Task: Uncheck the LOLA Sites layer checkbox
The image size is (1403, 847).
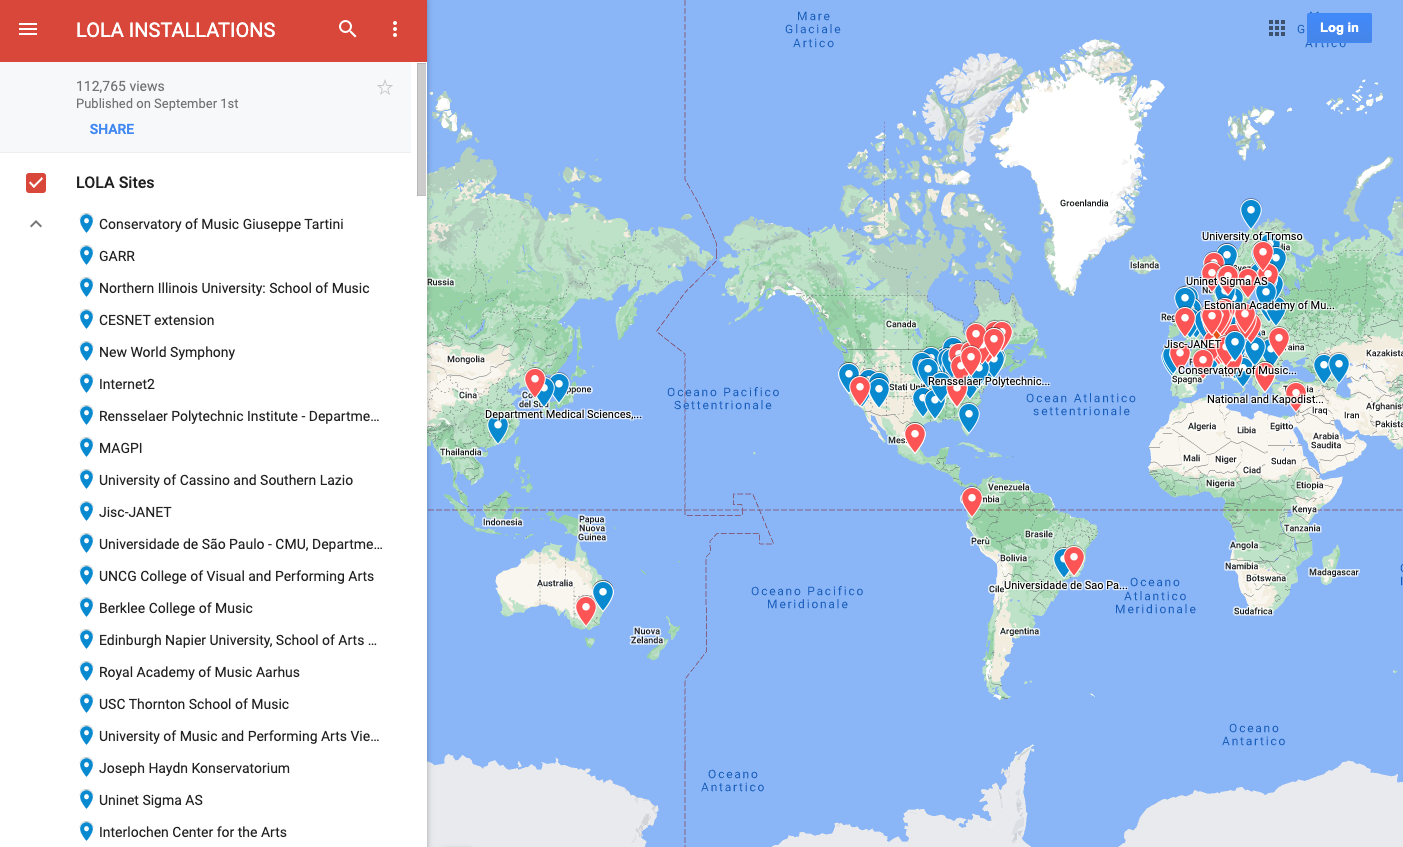Action: [36, 183]
